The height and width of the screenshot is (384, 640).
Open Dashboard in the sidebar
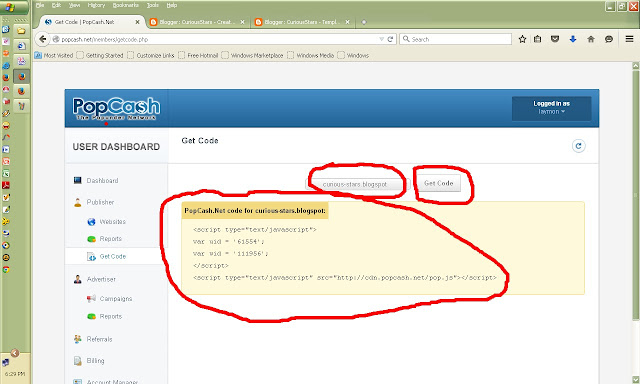pyautogui.click(x=102, y=180)
